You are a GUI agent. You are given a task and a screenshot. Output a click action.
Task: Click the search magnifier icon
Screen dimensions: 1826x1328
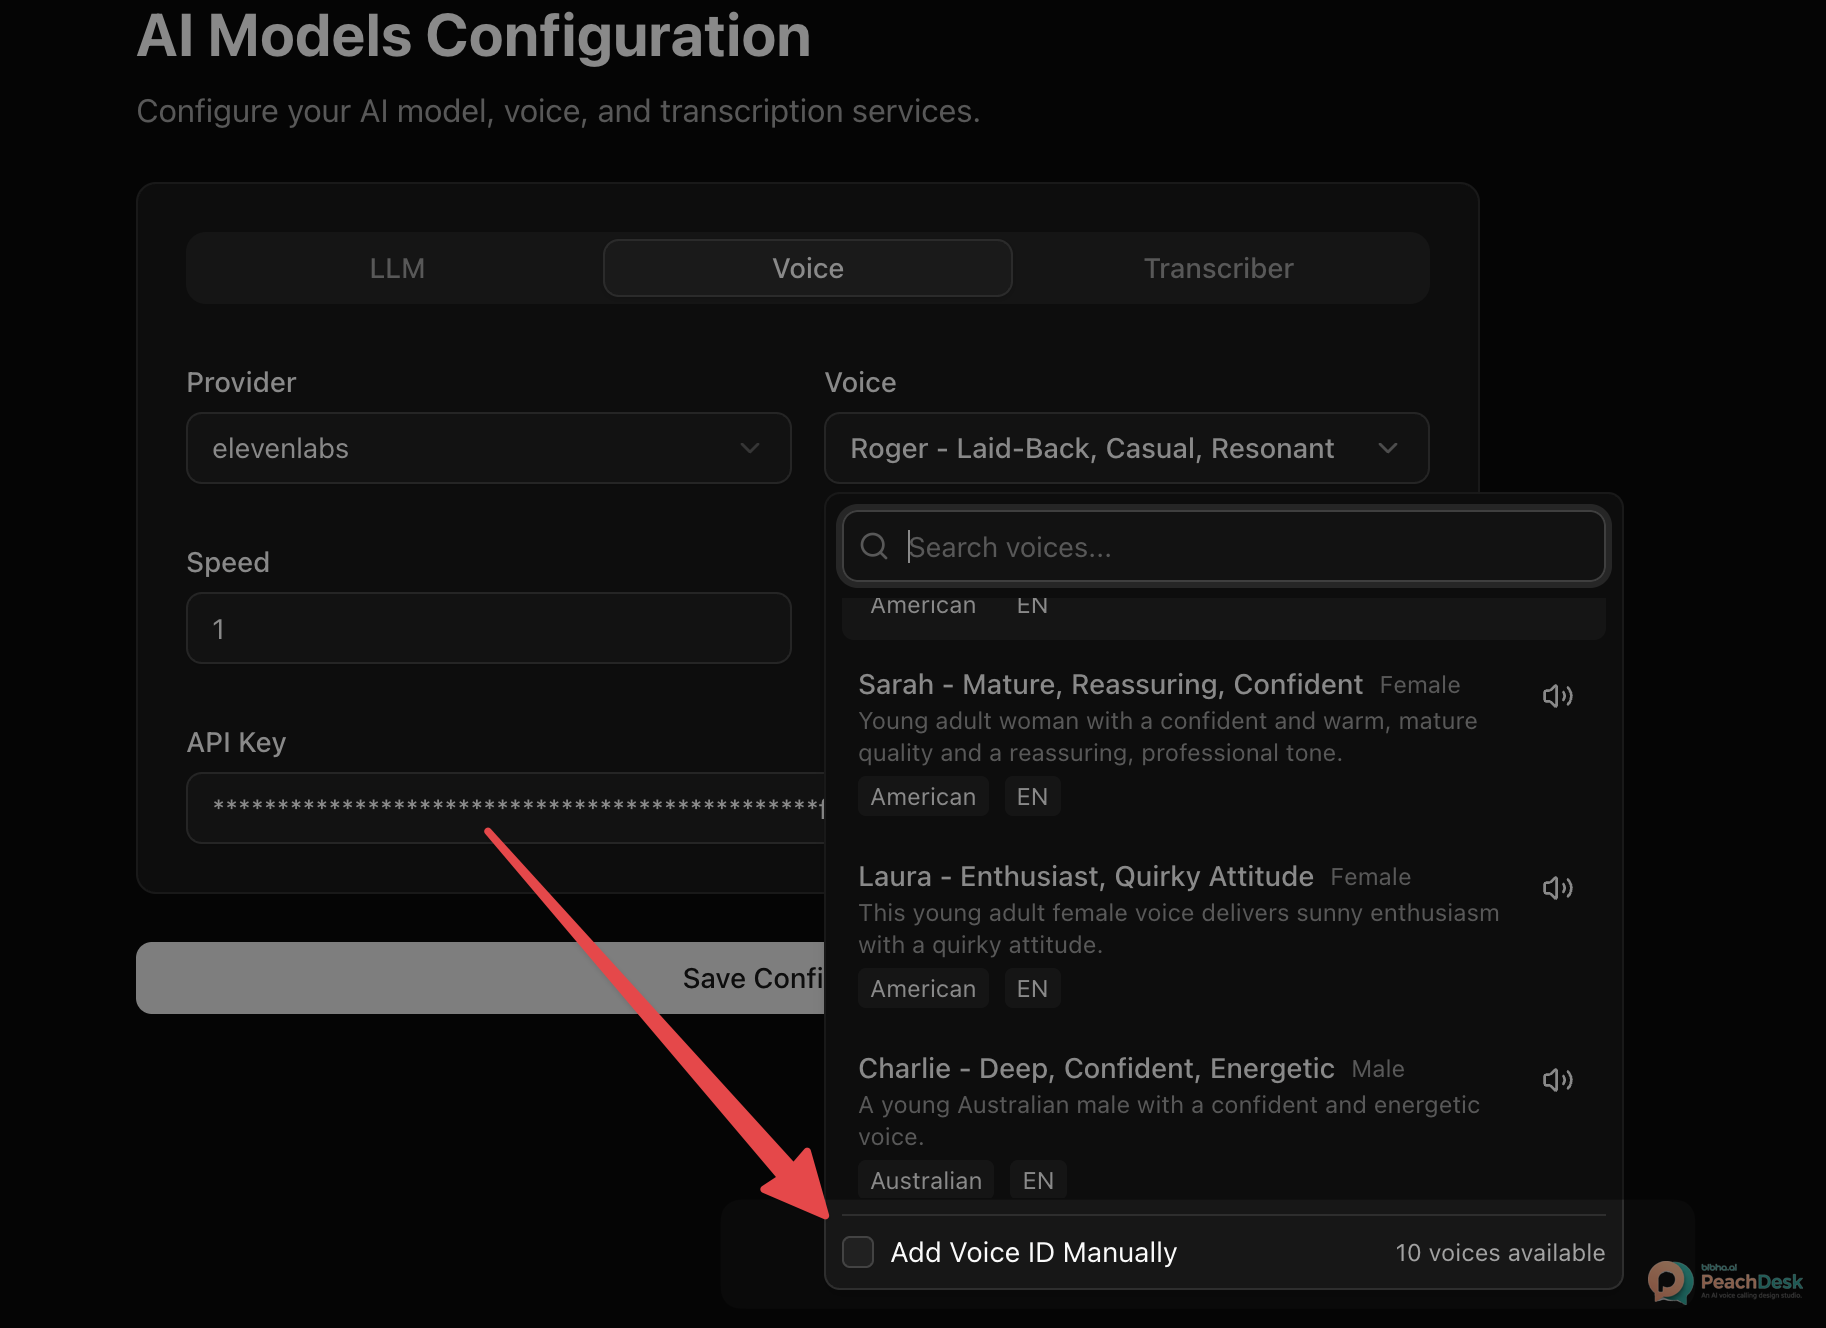point(874,546)
